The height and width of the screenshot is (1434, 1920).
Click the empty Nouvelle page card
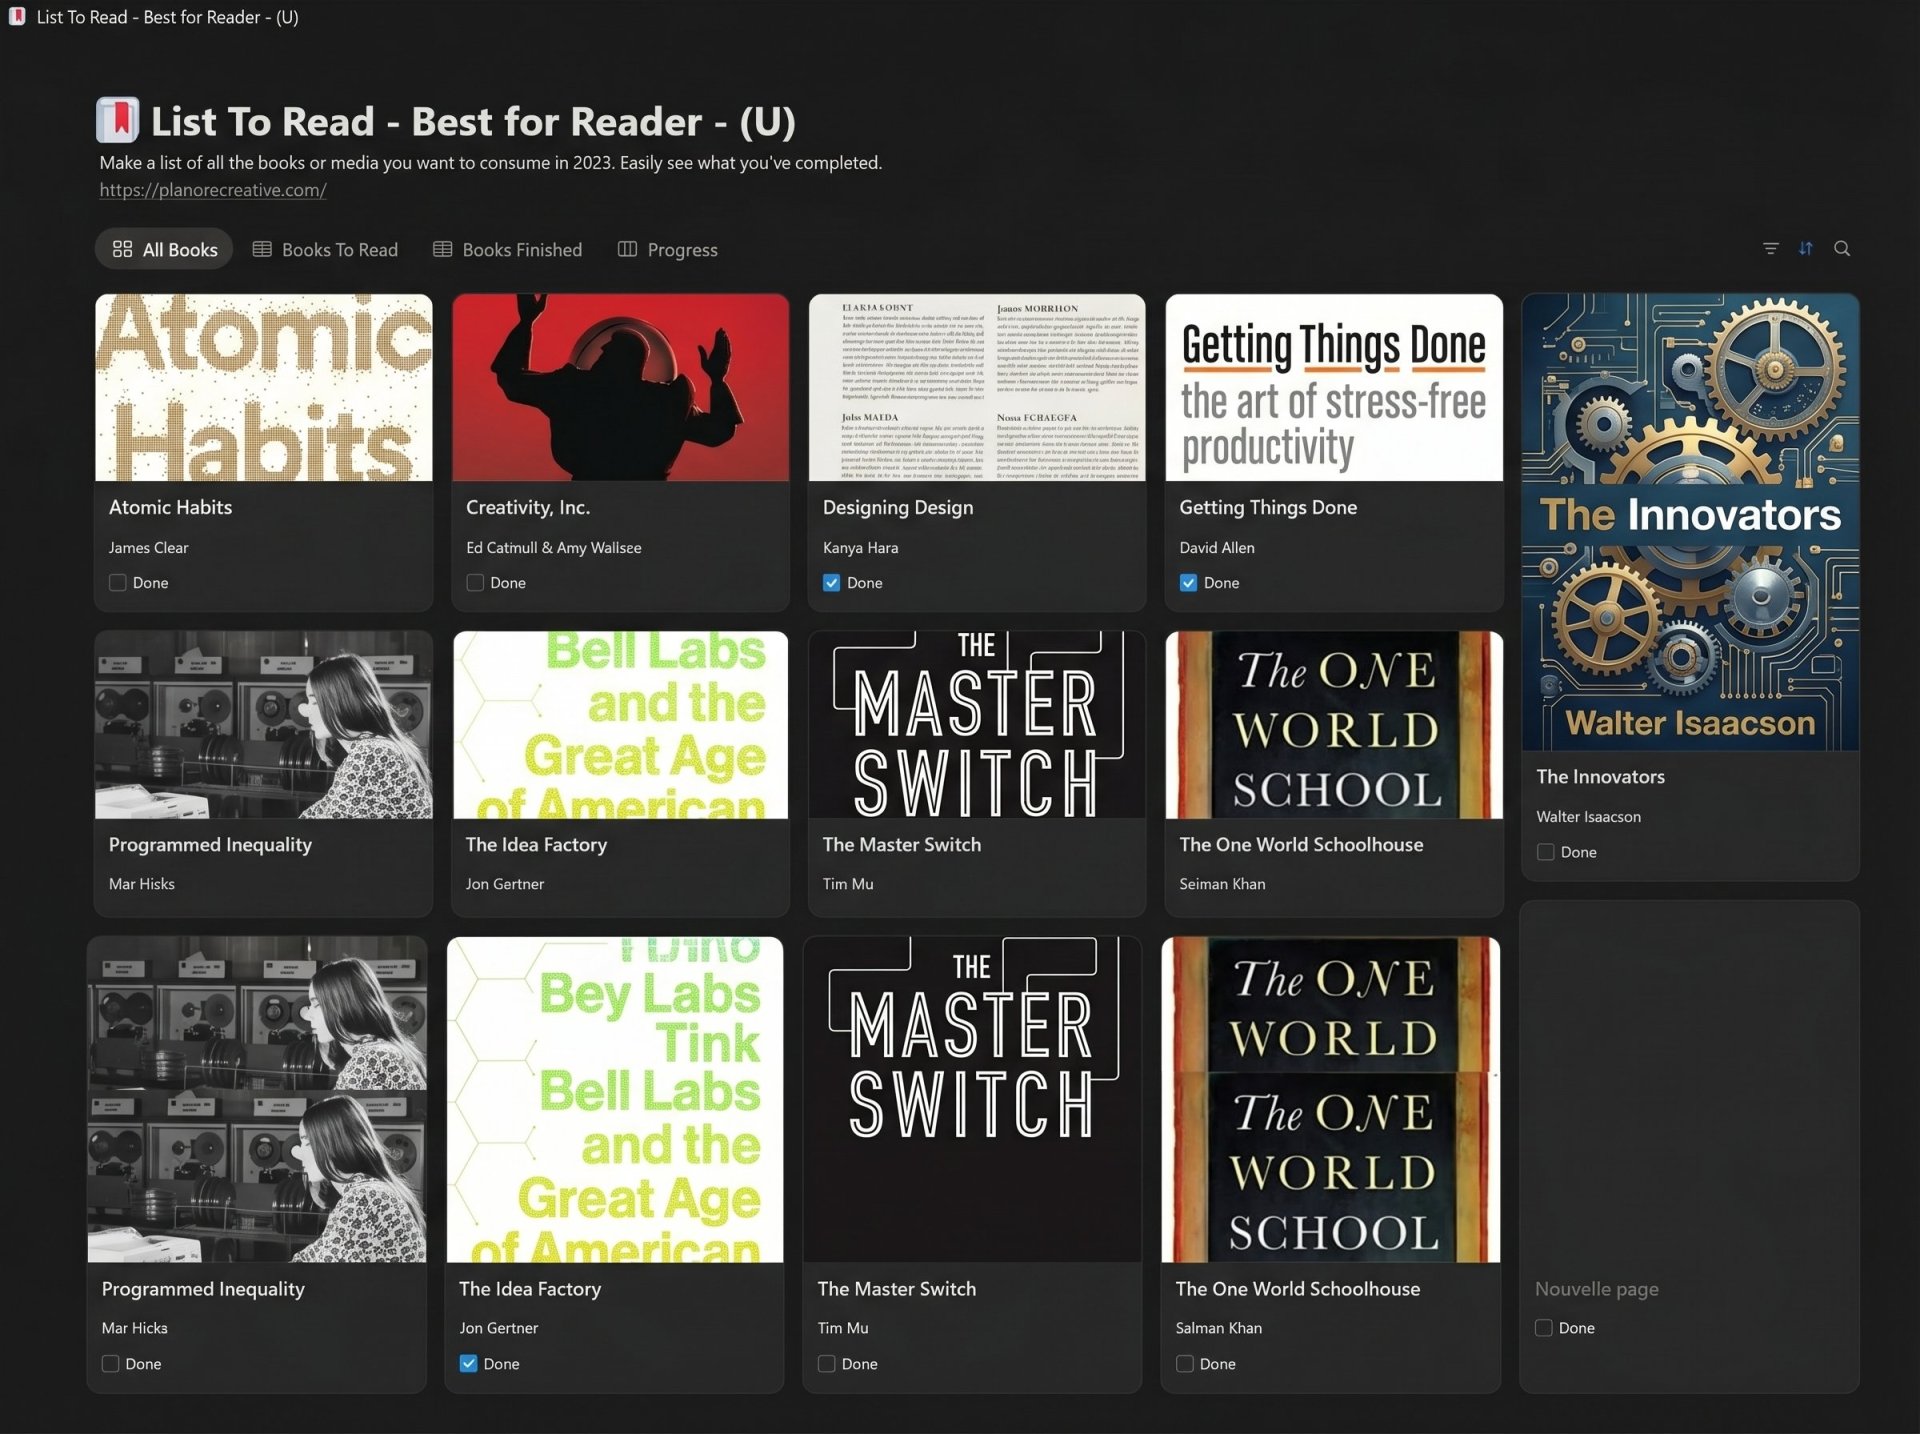click(x=1689, y=1090)
